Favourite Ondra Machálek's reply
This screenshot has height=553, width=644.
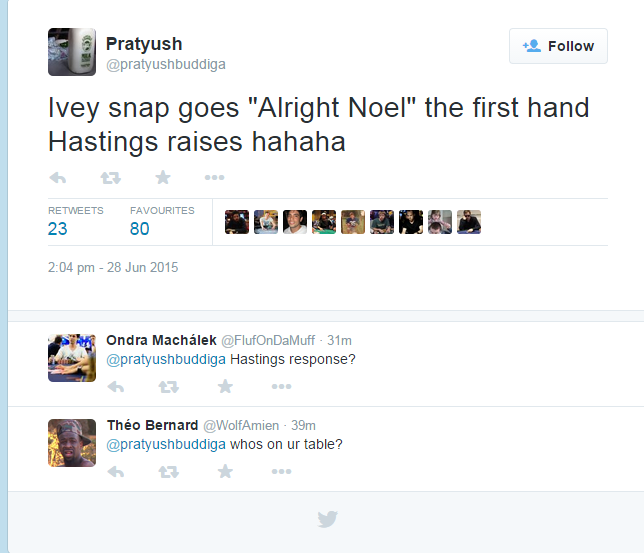225,386
